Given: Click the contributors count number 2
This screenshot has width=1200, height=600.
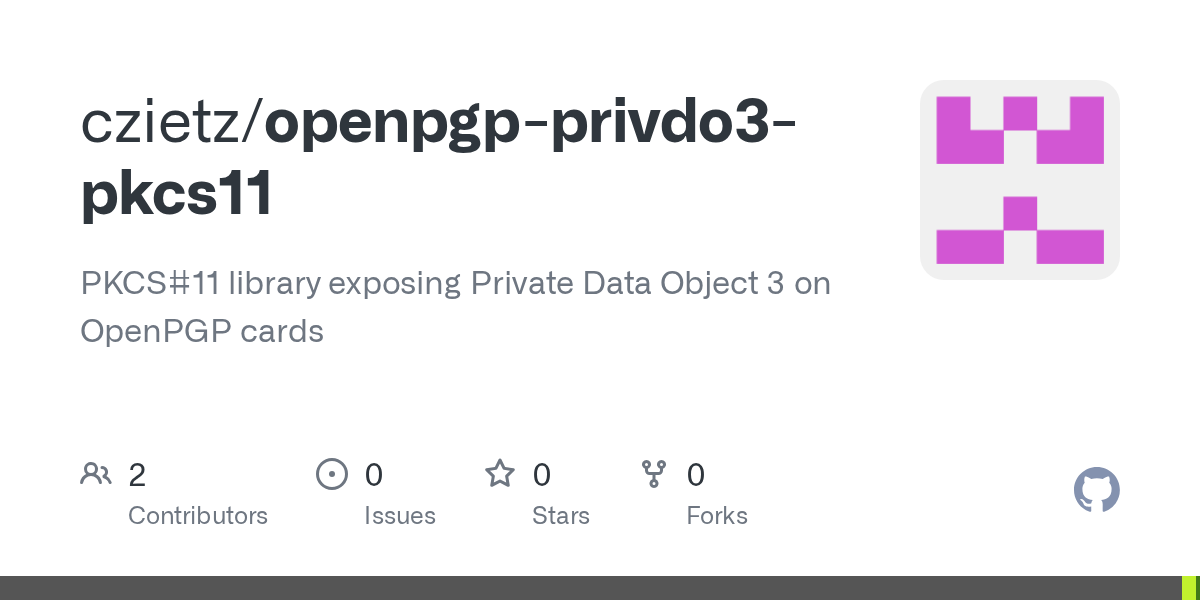Looking at the screenshot, I should click(x=137, y=475).
